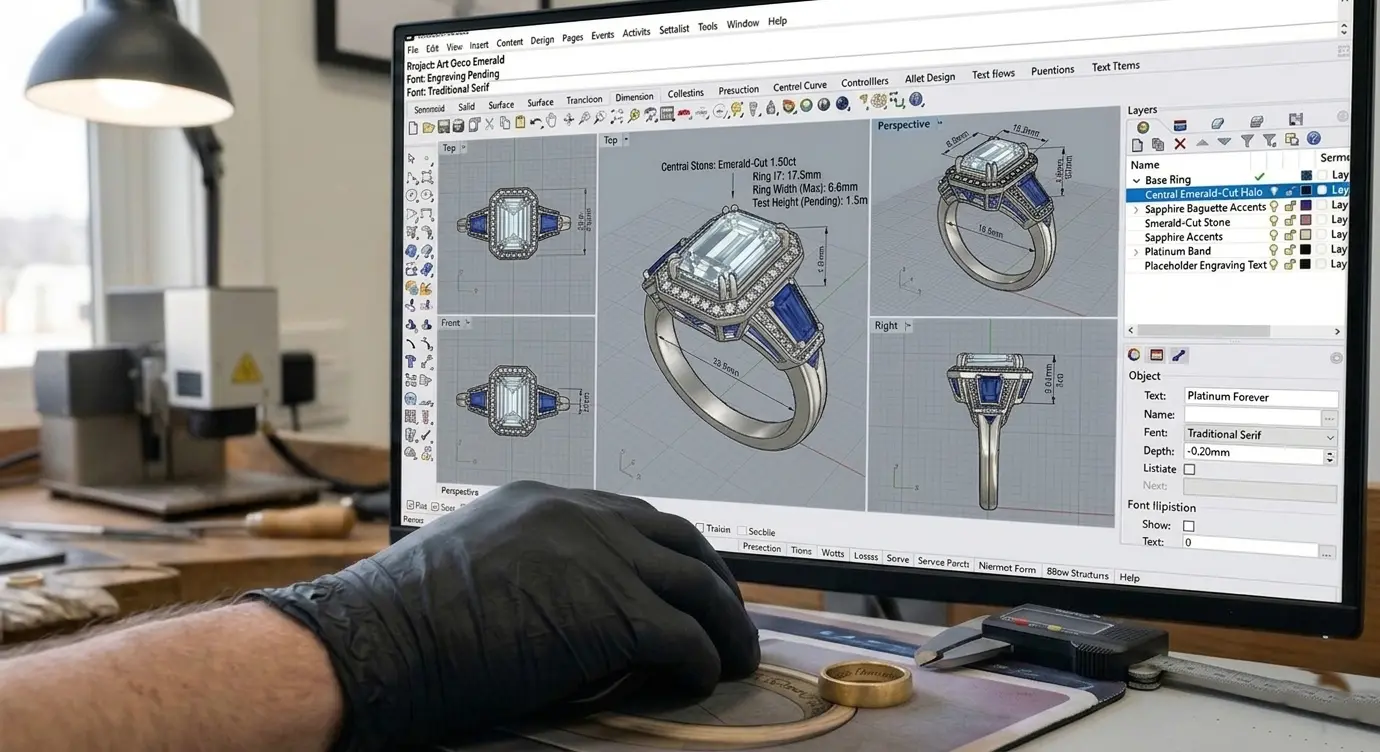Toggle visibility bulb for Sapphire Accents layer
The height and width of the screenshot is (752, 1380).
click(1274, 235)
